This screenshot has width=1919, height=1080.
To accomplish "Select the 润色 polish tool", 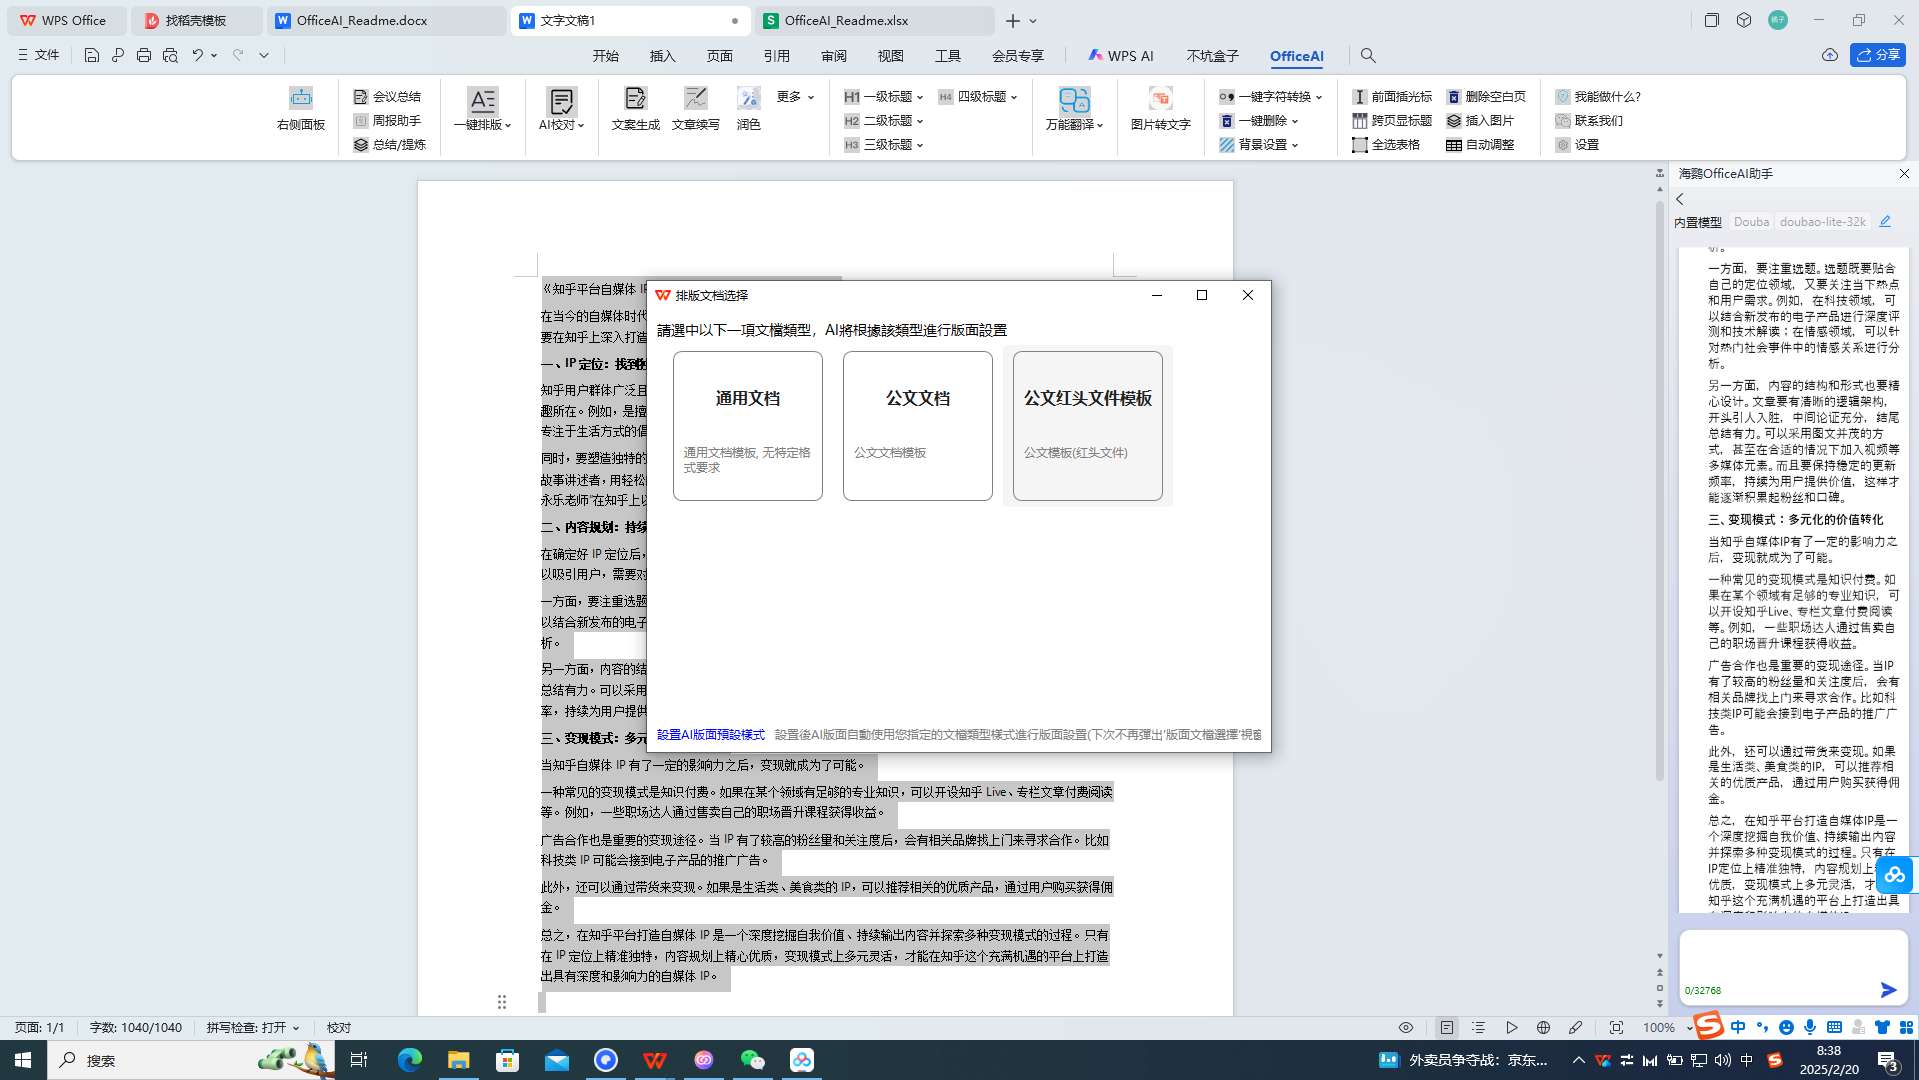I will point(749,108).
